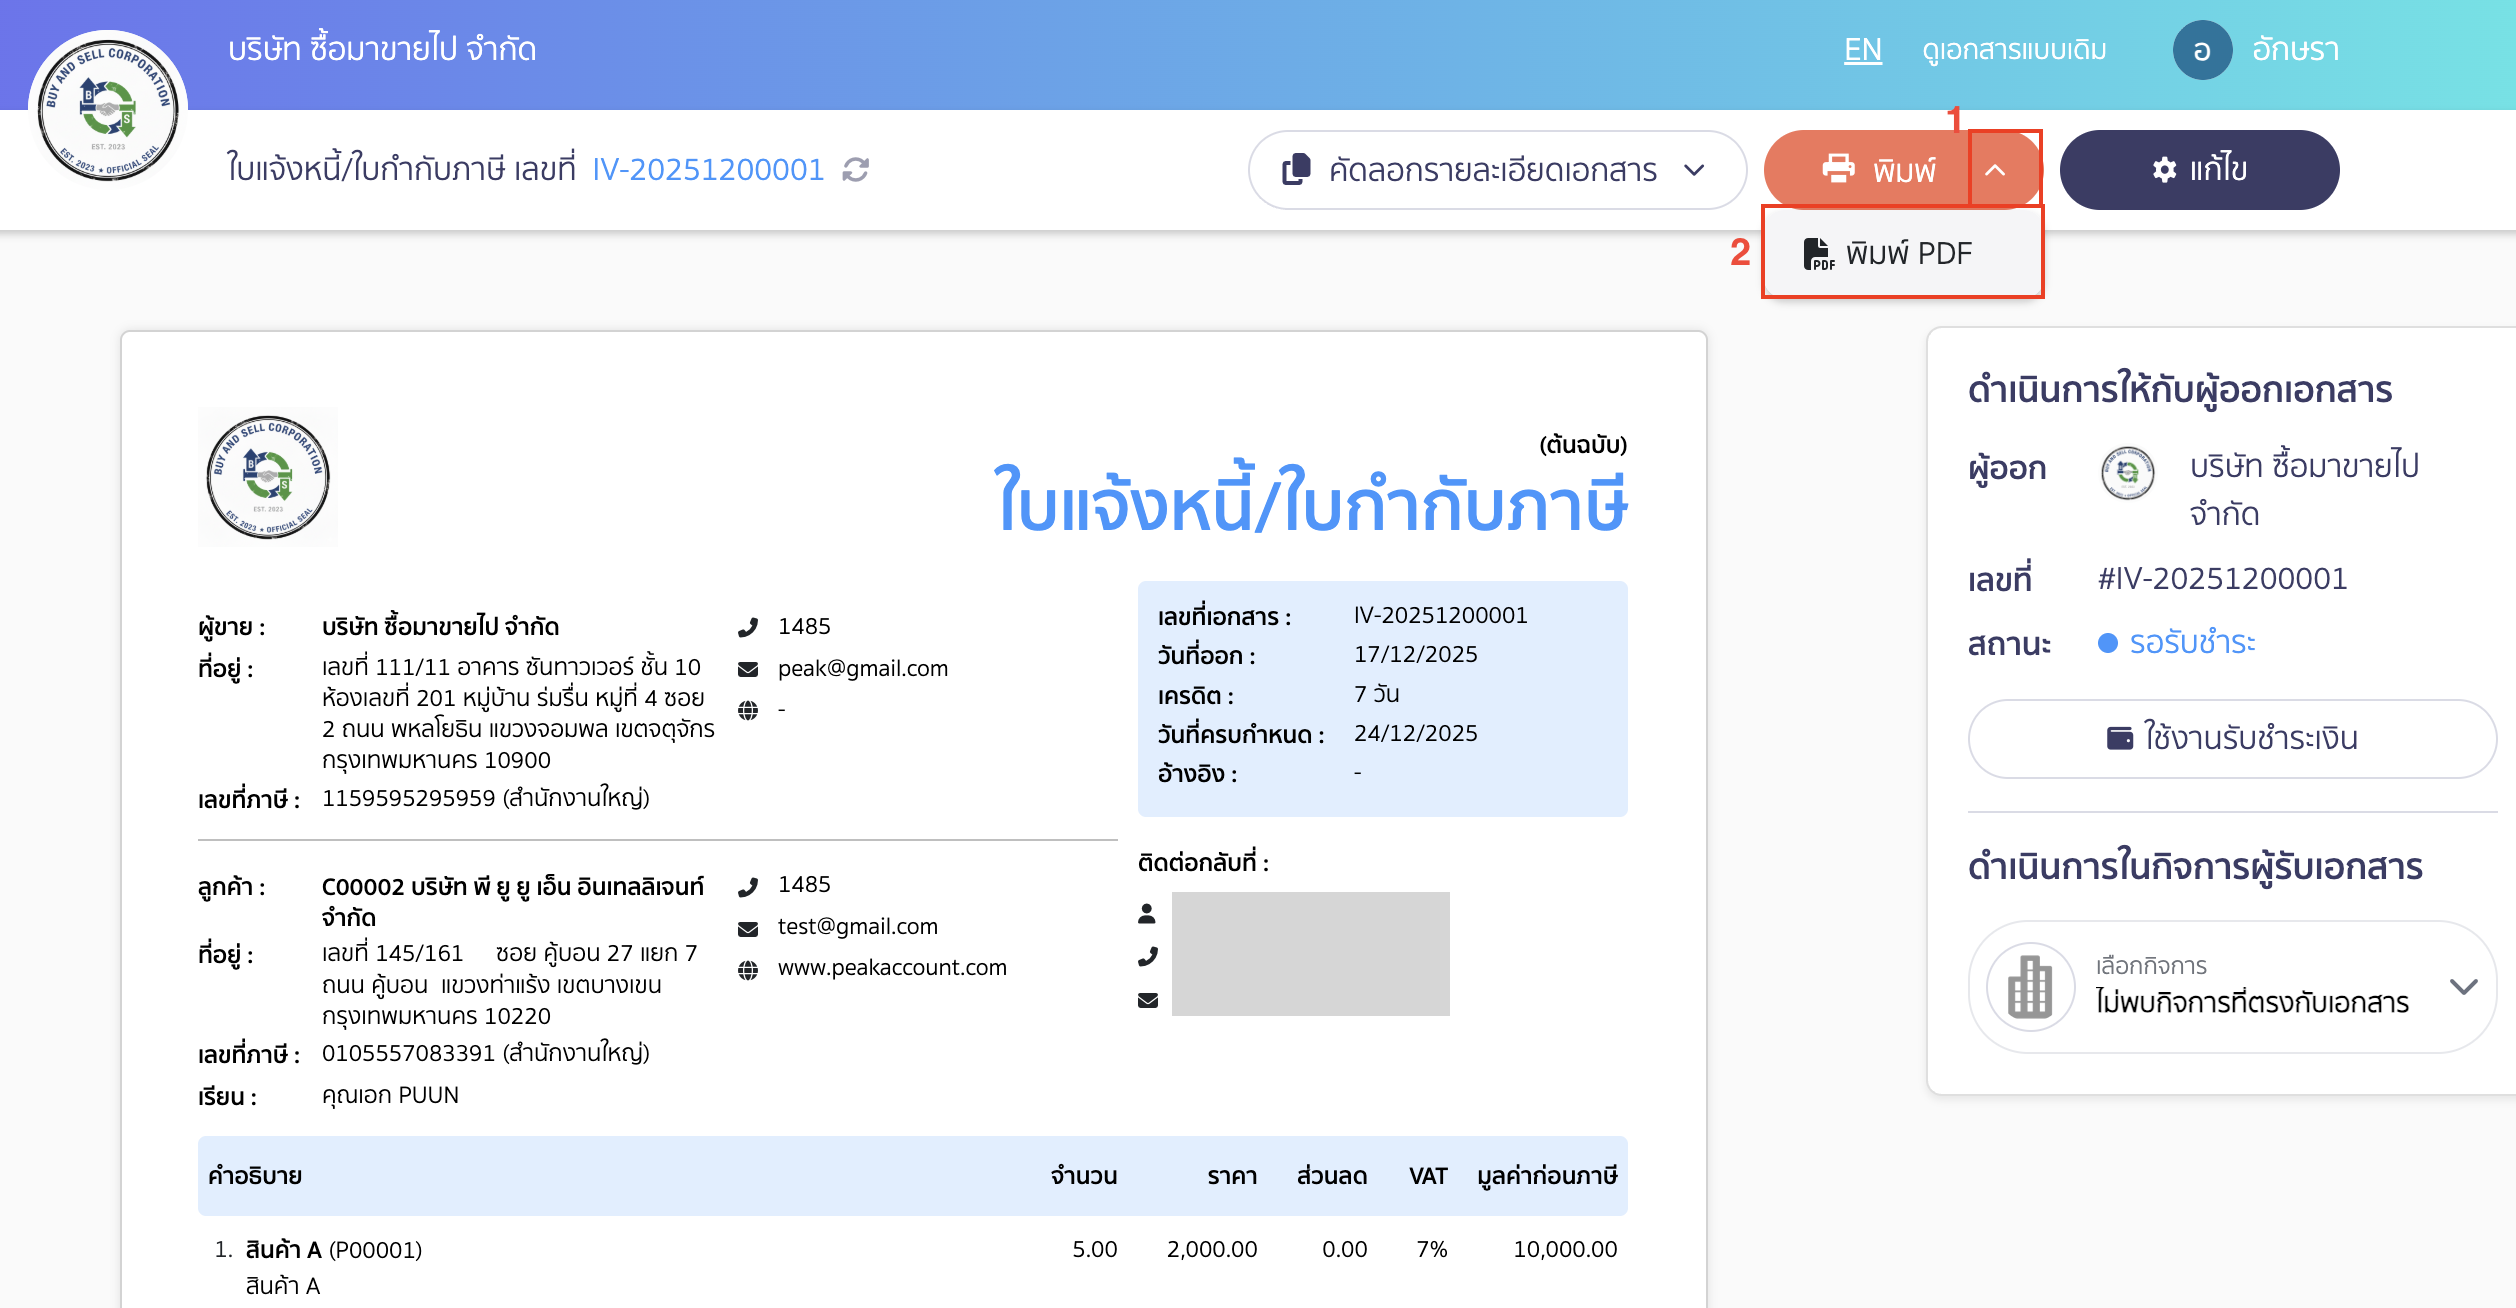Click the ใช้งานรับชำระเงิน button
The height and width of the screenshot is (1308, 2516).
(2232, 738)
